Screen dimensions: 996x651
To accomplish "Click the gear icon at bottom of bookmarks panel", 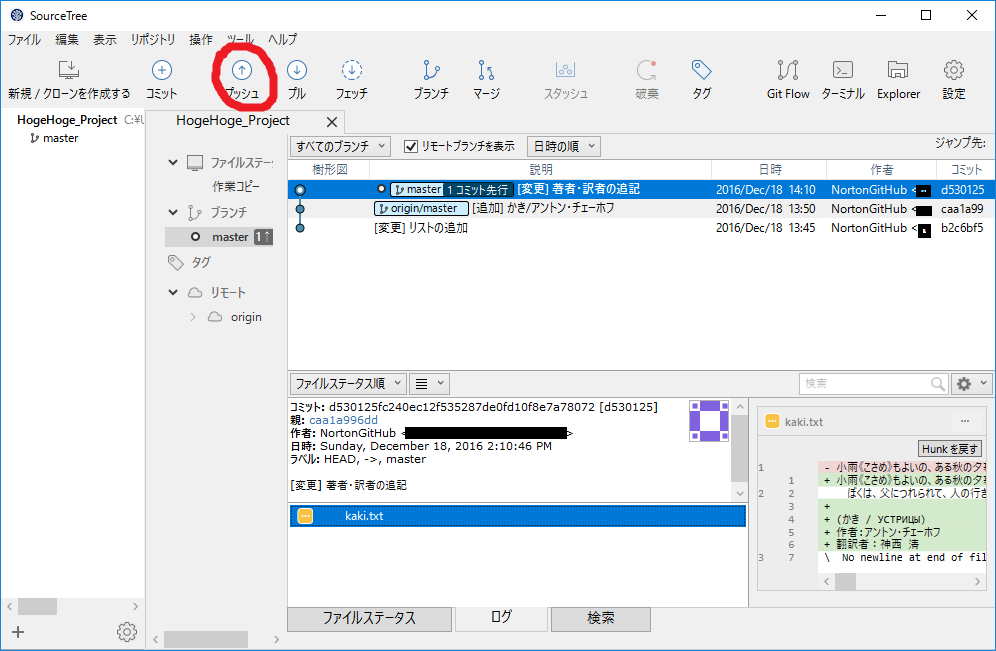I will 127,632.
